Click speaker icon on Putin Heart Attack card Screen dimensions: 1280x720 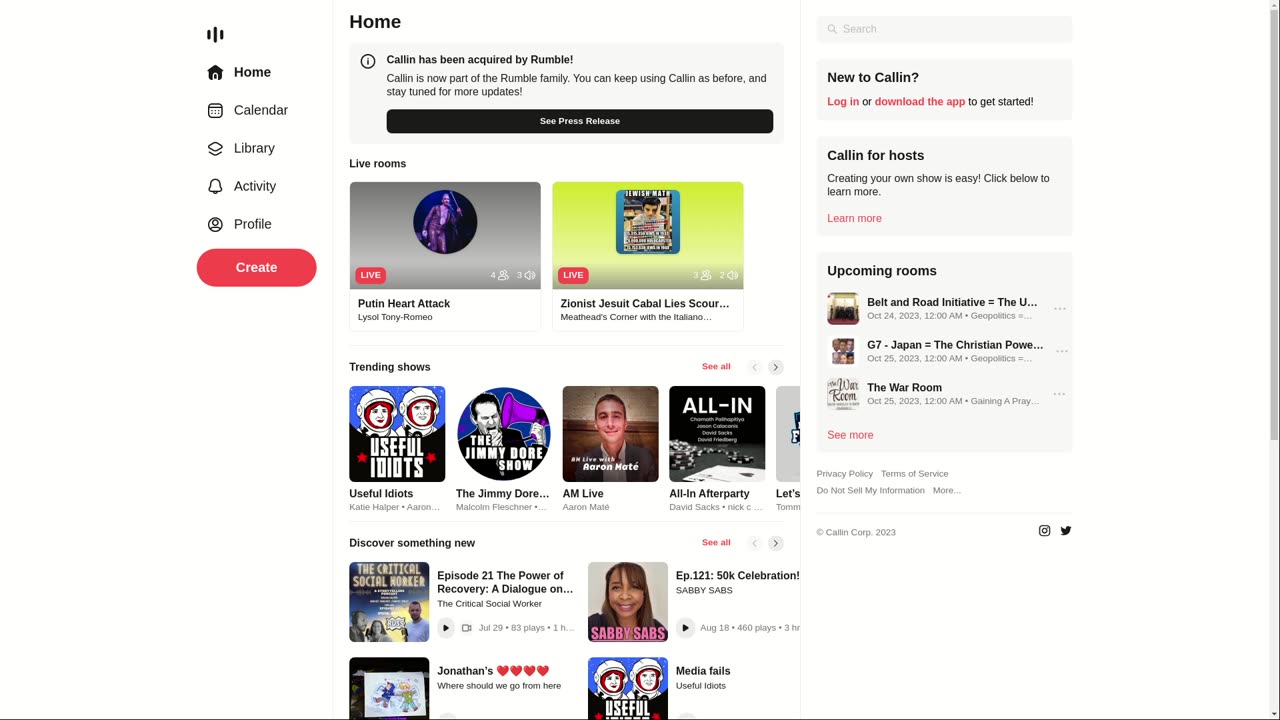(530, 275)
